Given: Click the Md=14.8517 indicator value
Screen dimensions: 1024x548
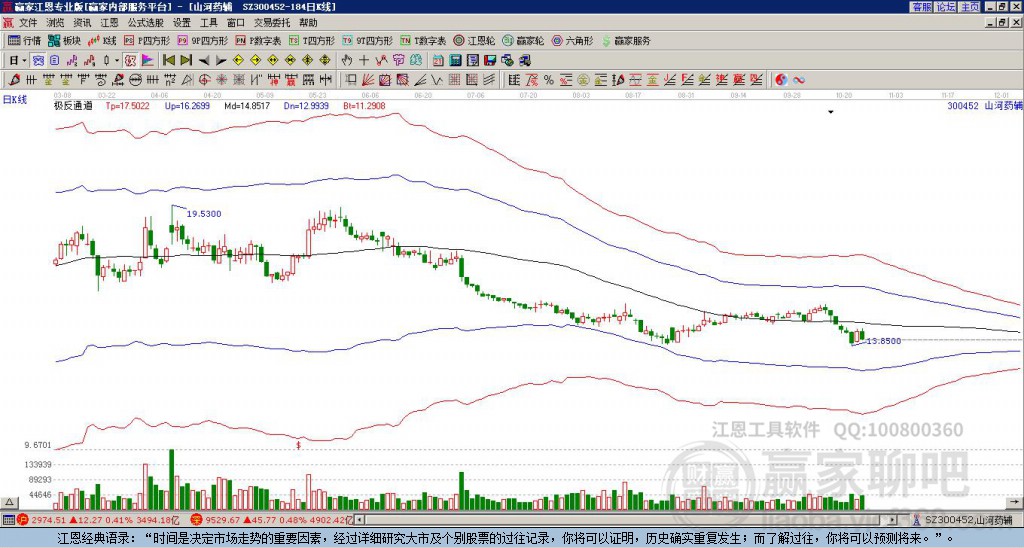Looking at the screenshot, I should (x=247, y=105).
